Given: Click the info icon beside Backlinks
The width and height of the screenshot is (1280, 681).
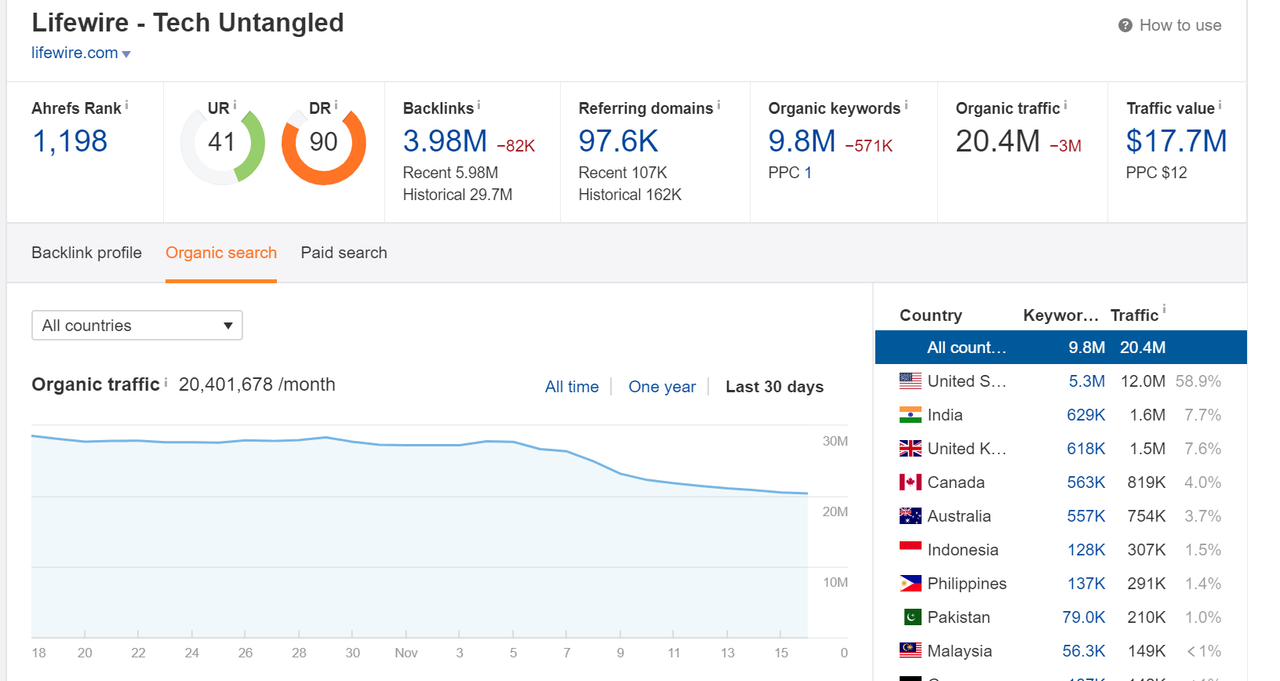Looking at the screenshot, I should click(479, 105).
